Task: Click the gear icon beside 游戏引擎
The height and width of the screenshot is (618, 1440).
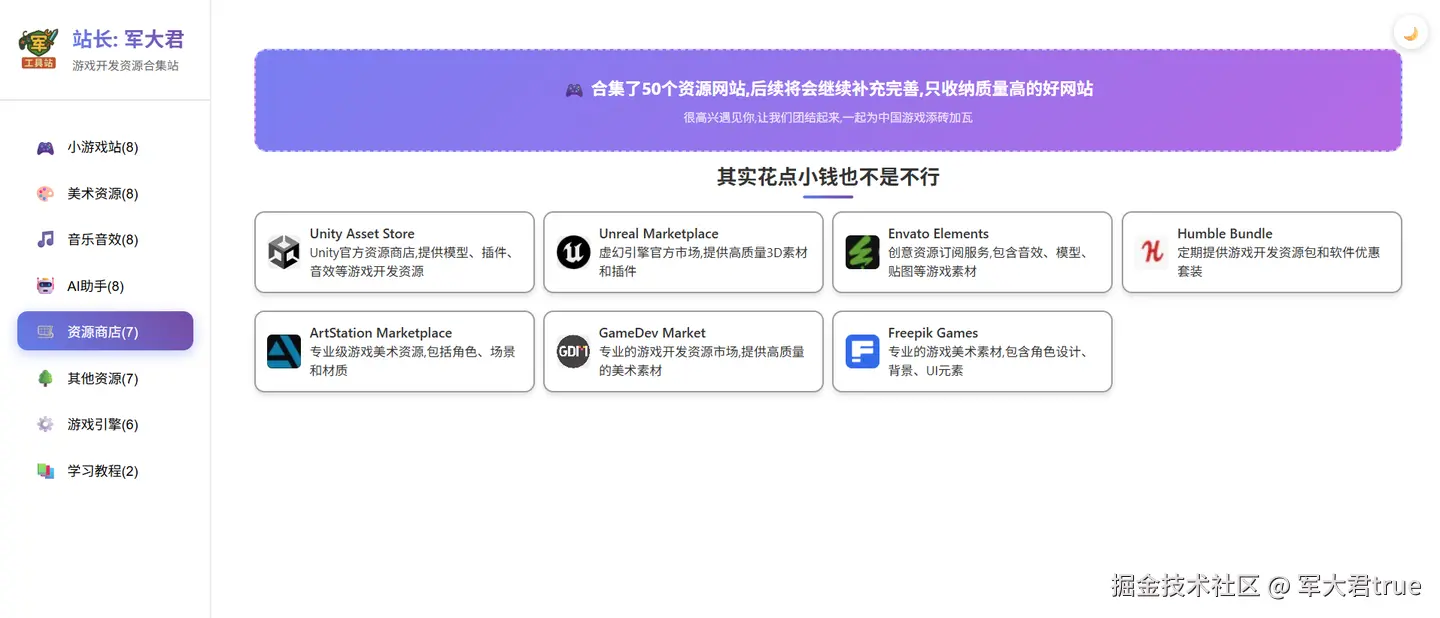Action: coord(45,425)
